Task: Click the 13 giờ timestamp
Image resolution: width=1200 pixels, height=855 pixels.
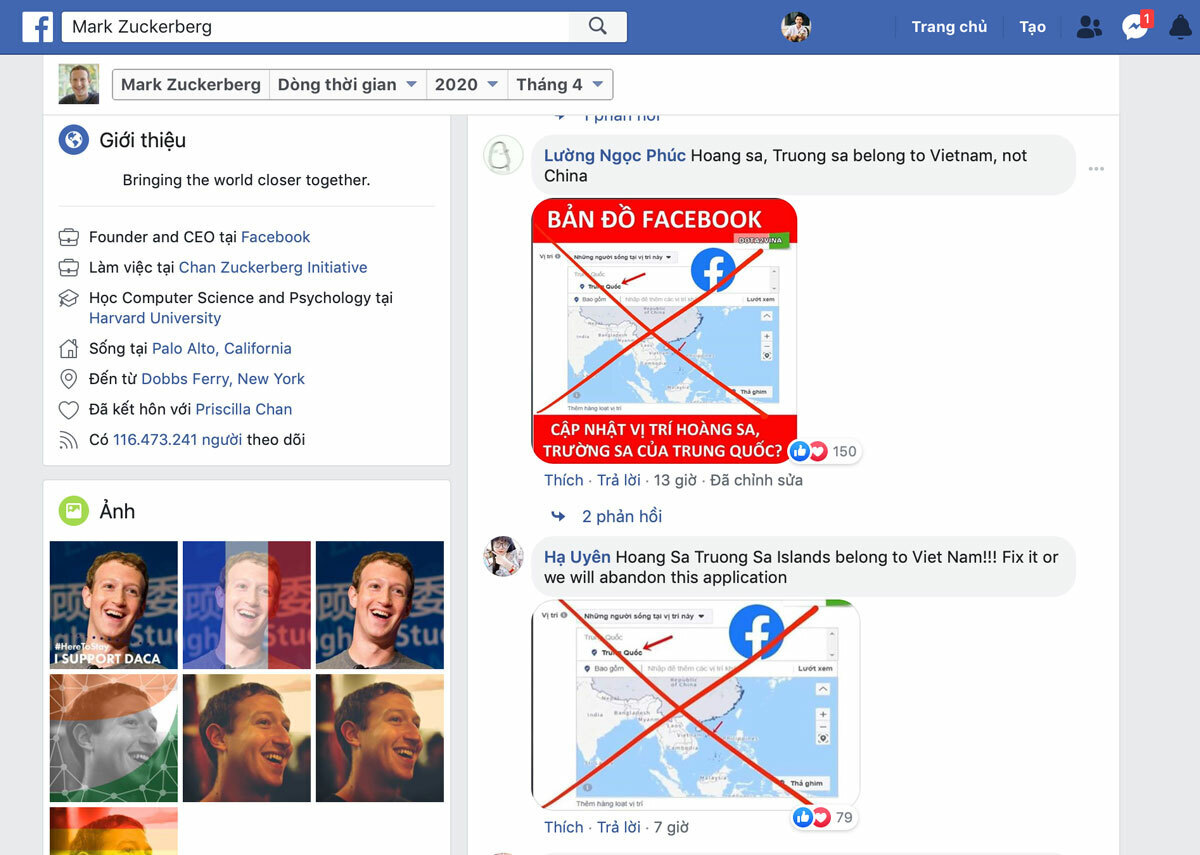Action: click(675, 480)
